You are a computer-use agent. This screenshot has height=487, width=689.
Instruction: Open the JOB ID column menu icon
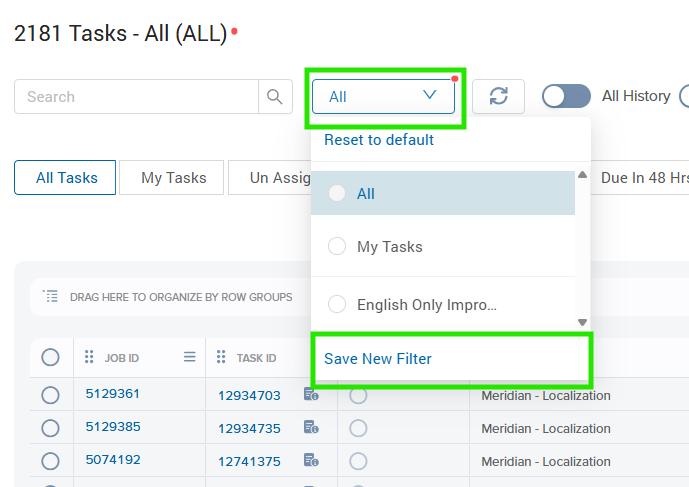tap(189, 357)
